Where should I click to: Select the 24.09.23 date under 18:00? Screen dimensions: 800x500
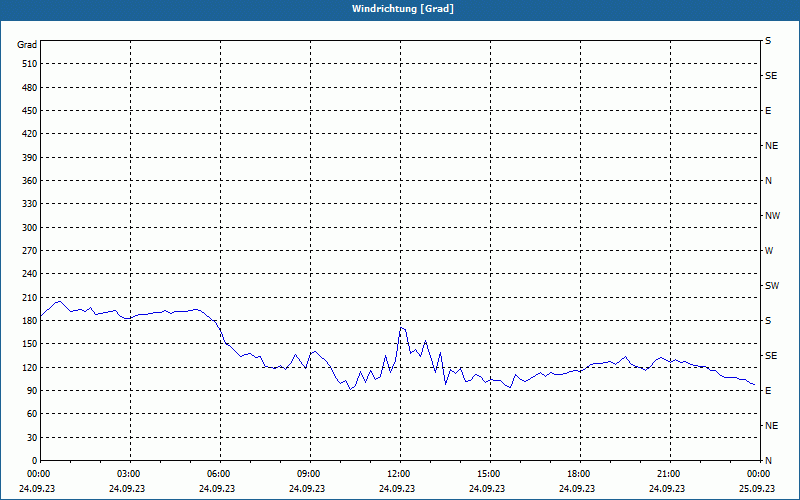click(577, 488)
